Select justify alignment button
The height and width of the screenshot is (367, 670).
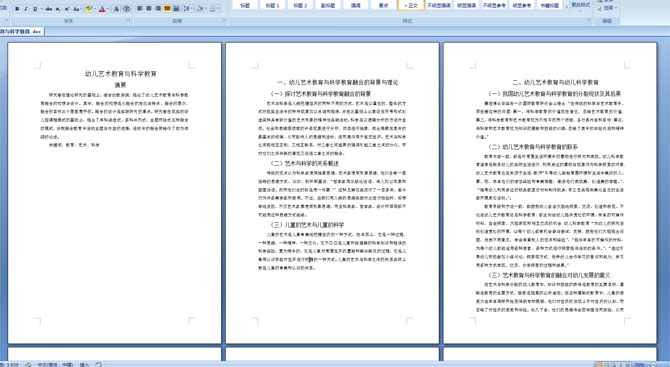click(x=167, y=9)
